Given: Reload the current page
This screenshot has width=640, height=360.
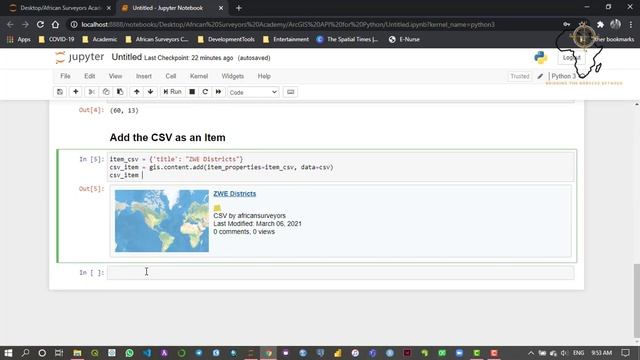Looking at the screenshot, I should coord(40,24).
